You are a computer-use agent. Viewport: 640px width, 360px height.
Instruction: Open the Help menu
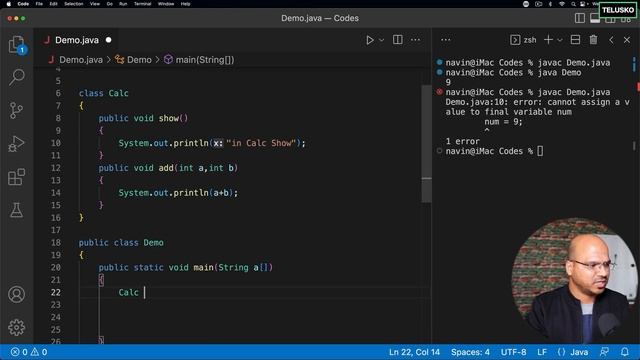(186, 4)
